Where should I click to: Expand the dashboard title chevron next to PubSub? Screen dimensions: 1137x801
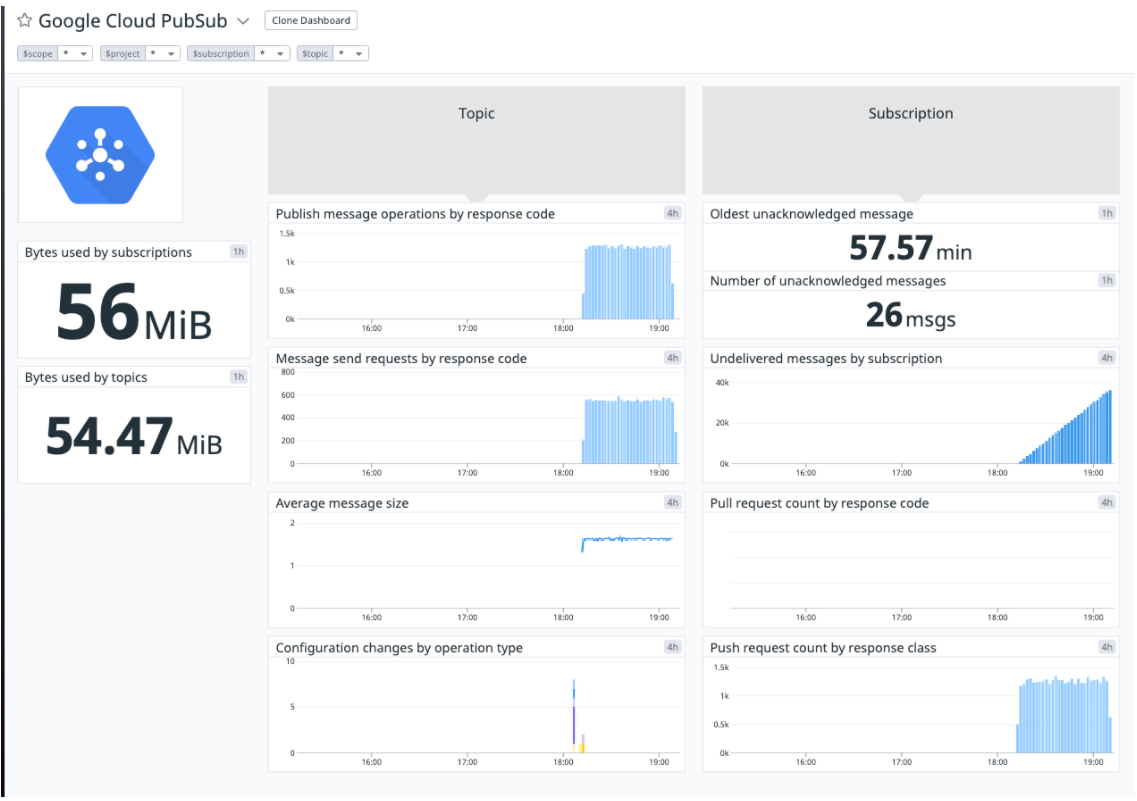(x=243, y=20)
